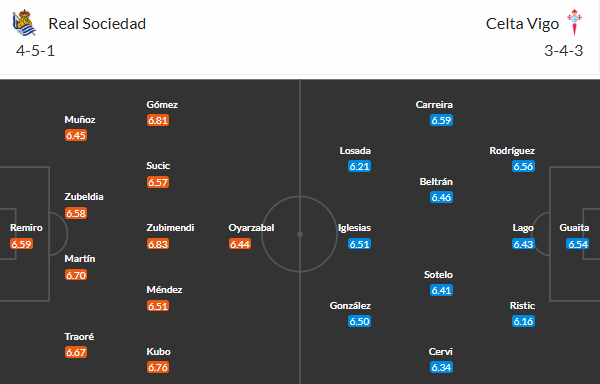Select player Beltrán's name

[436, 182]
